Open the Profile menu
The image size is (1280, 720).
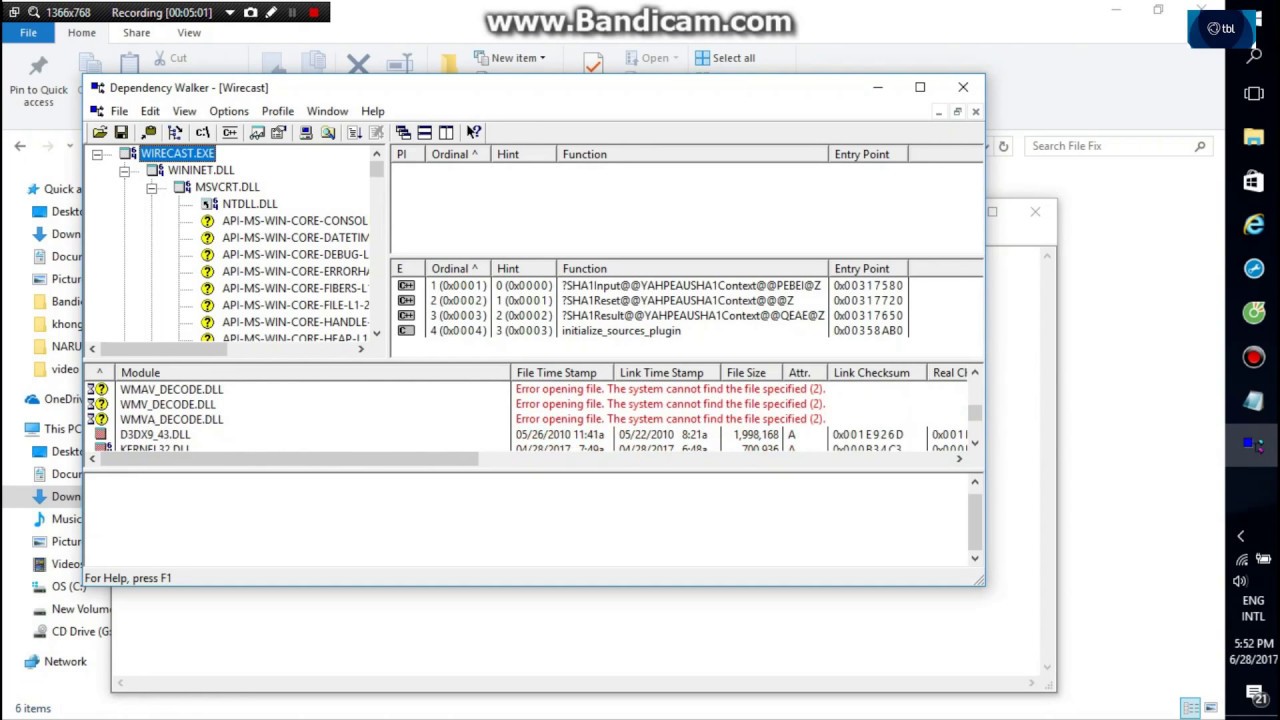coord(278,111)
